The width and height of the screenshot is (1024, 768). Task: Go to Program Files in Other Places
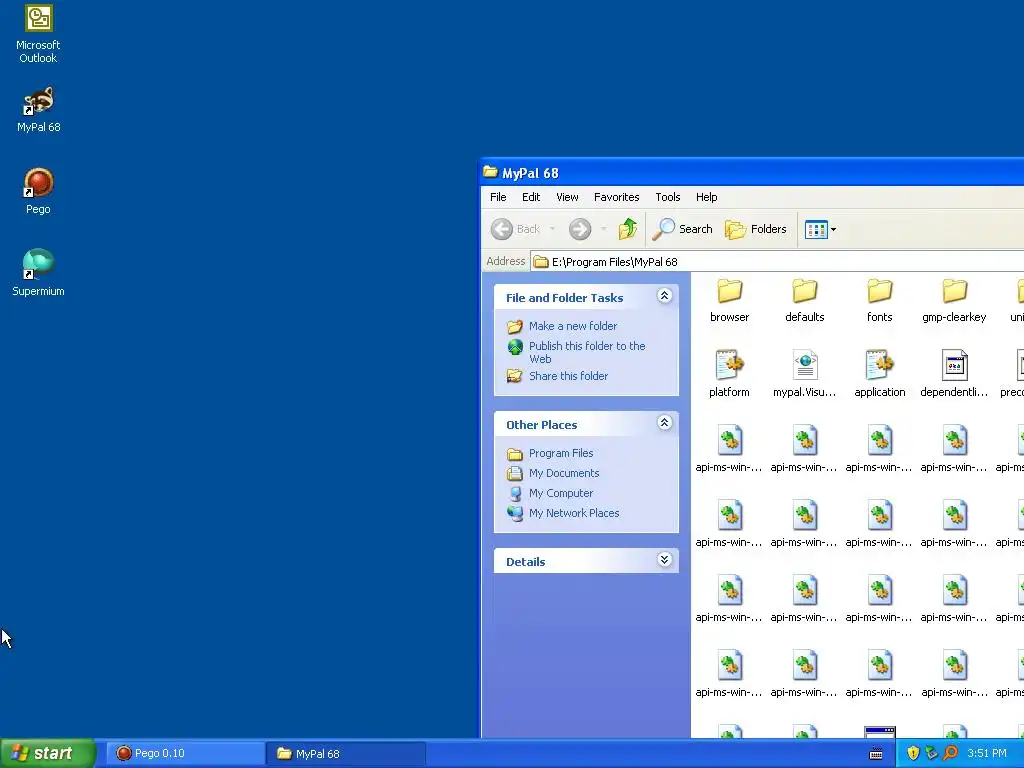561,453
